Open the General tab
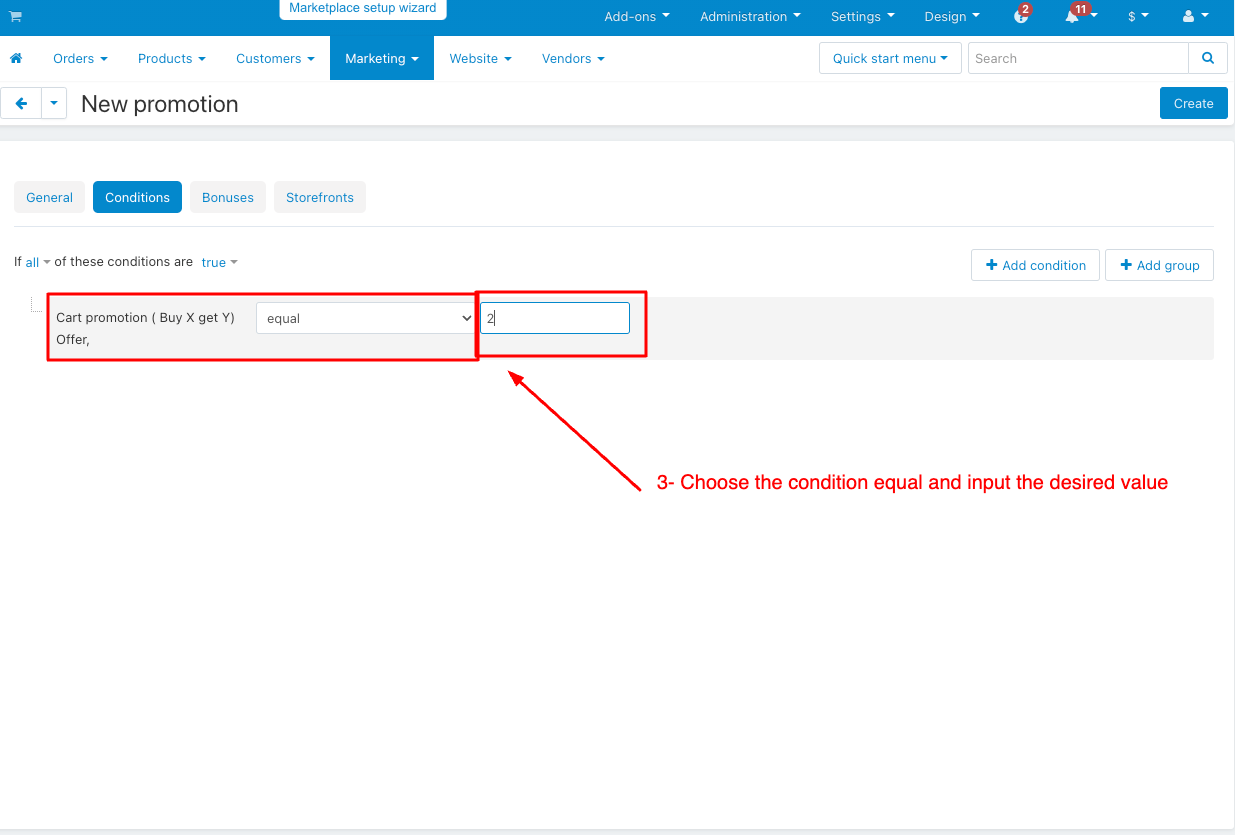 pyautogui.click(x=49, y=197)
